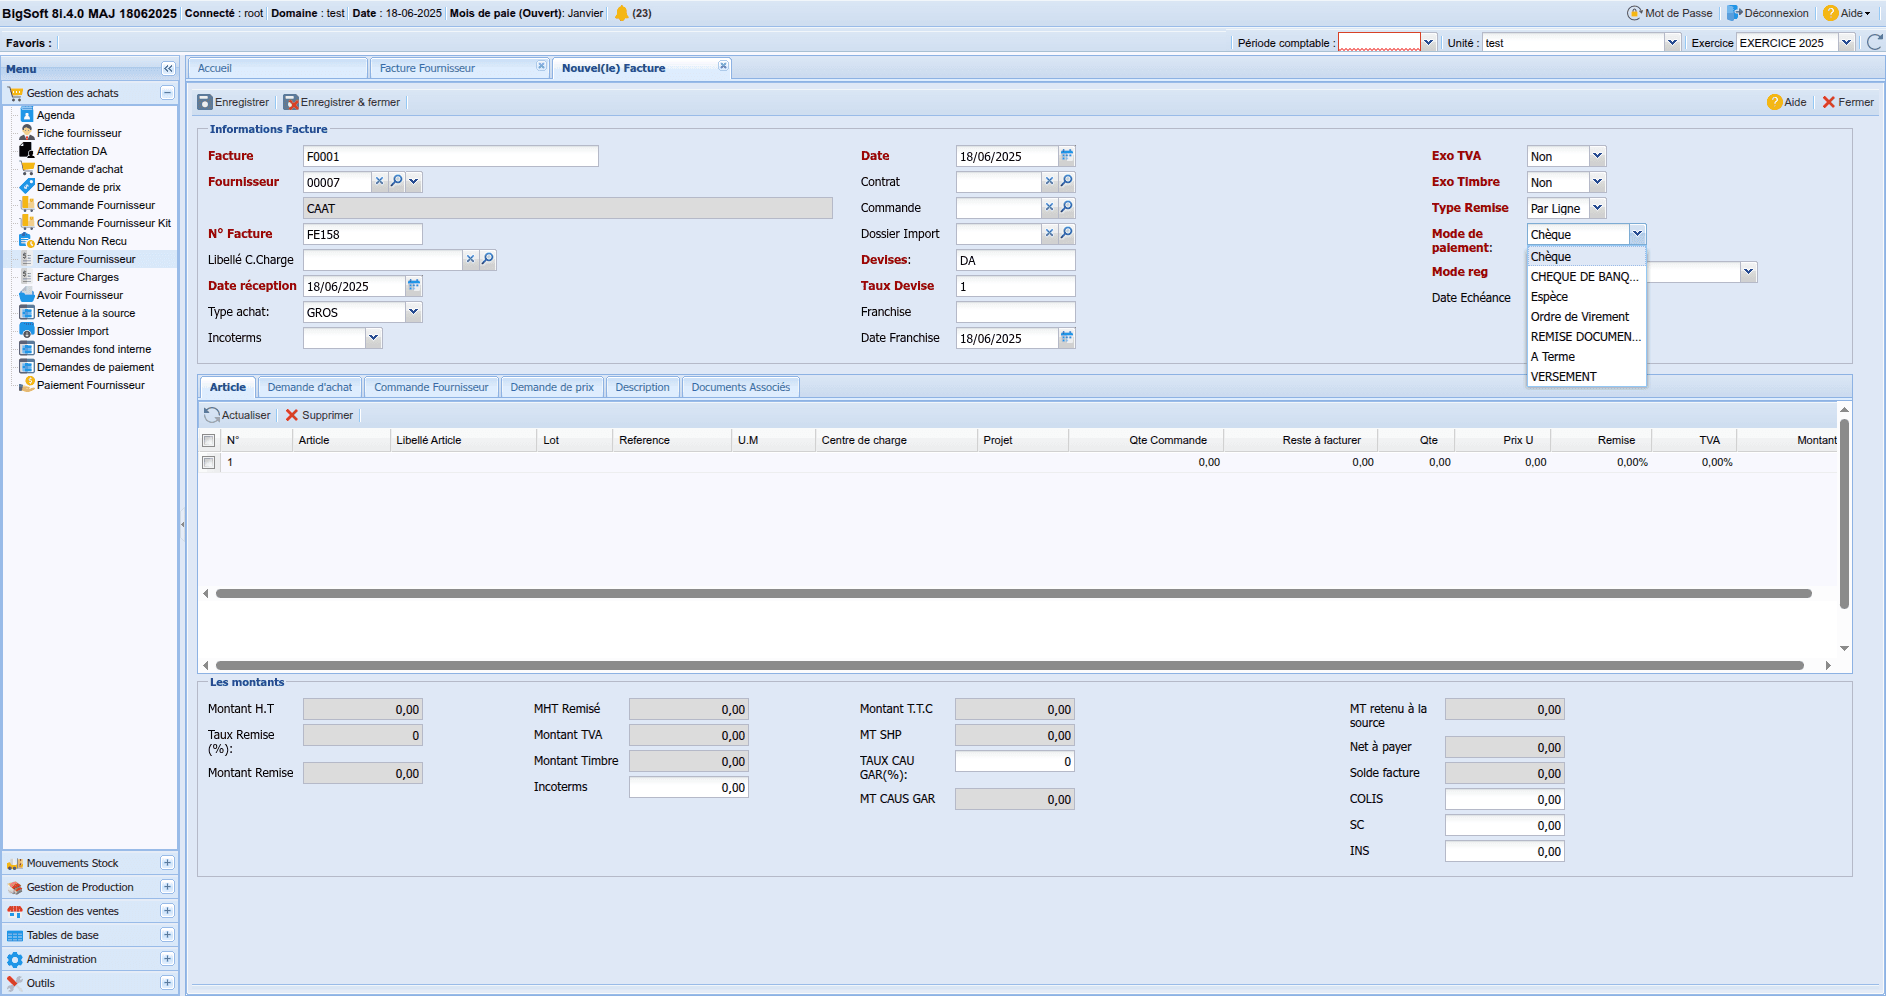Screen dimensions: 1886x996
Task: Expand Mouvements Stock section
Action: (167, 863)
